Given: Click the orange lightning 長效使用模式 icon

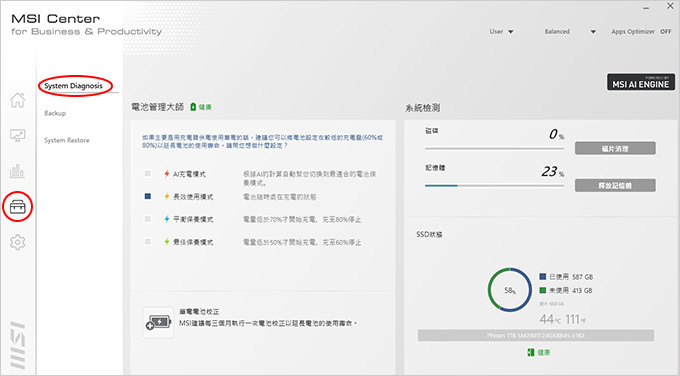Looking at the screenshot, I should pos(167,196).
